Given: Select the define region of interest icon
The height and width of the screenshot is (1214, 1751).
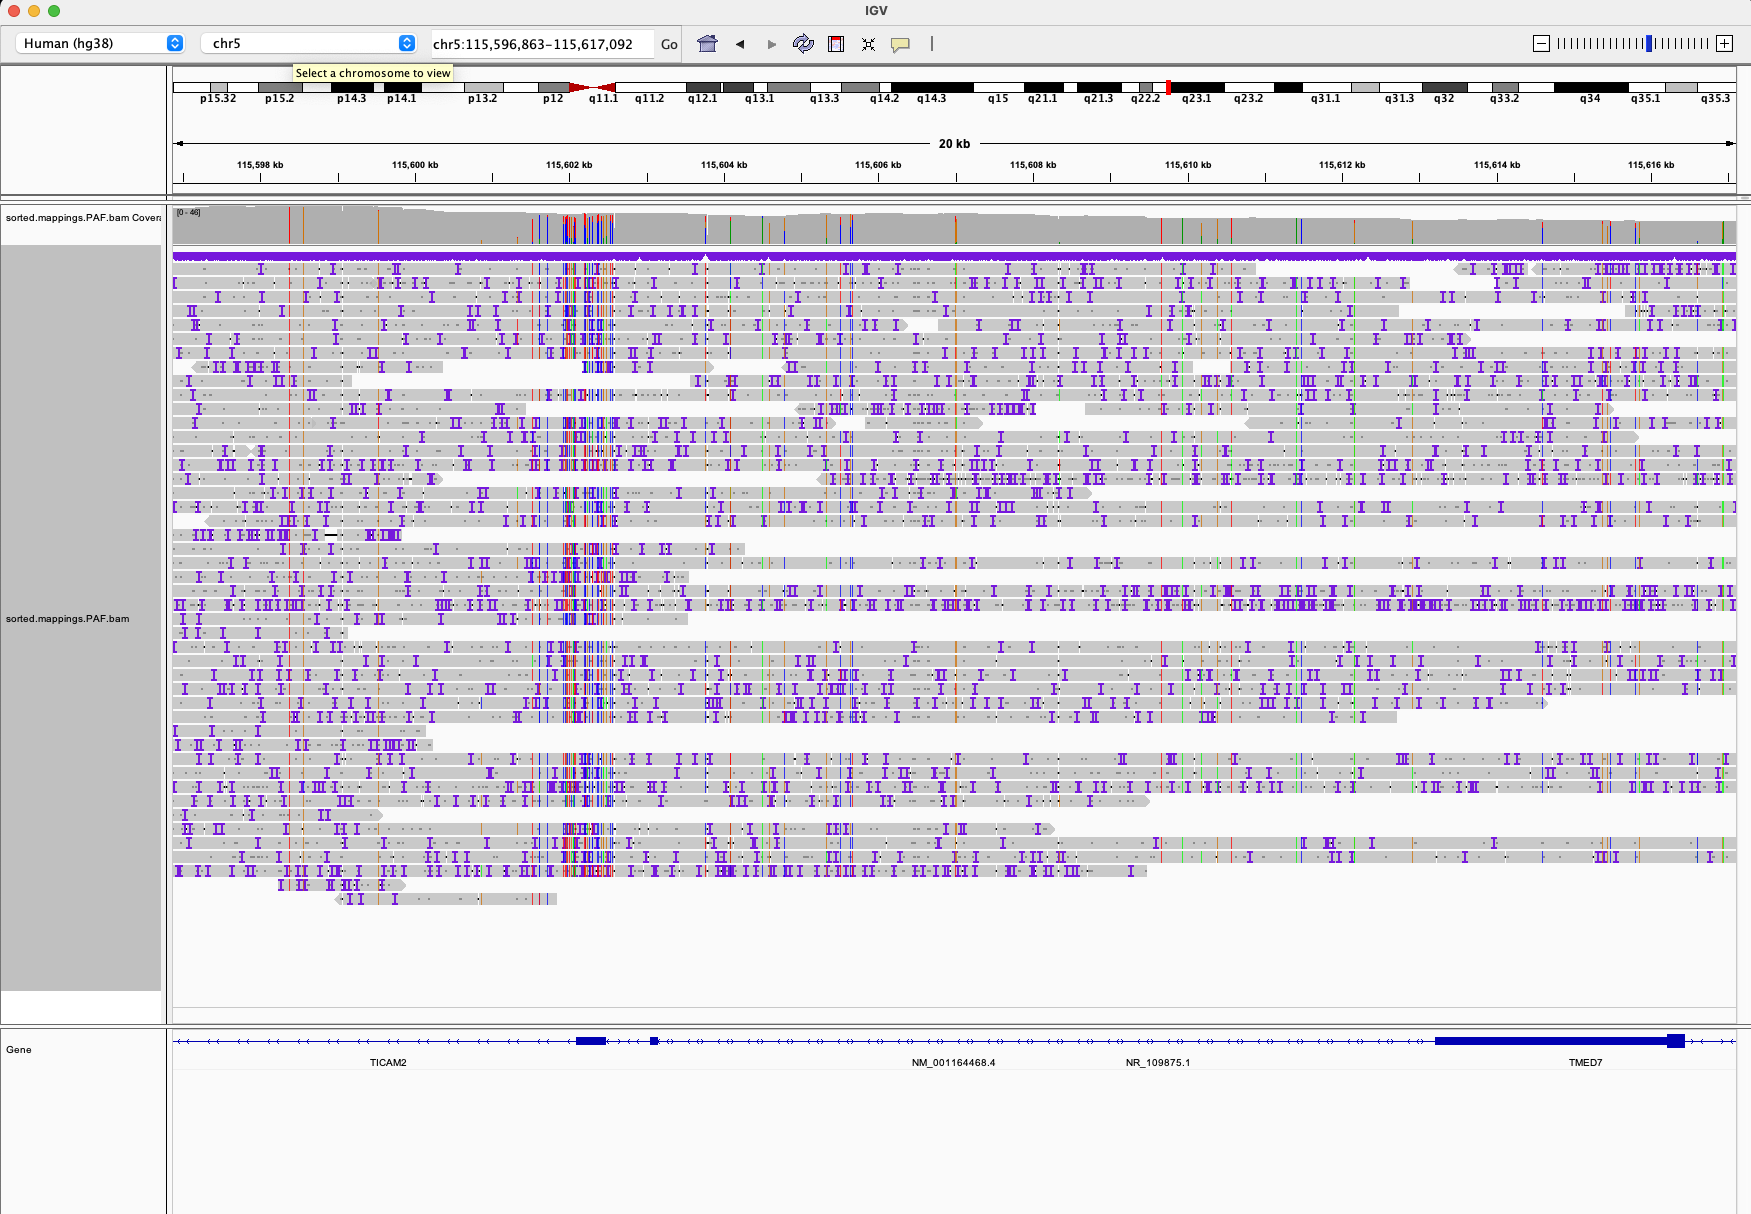Looking at the screenshot, I should (836, 43).
